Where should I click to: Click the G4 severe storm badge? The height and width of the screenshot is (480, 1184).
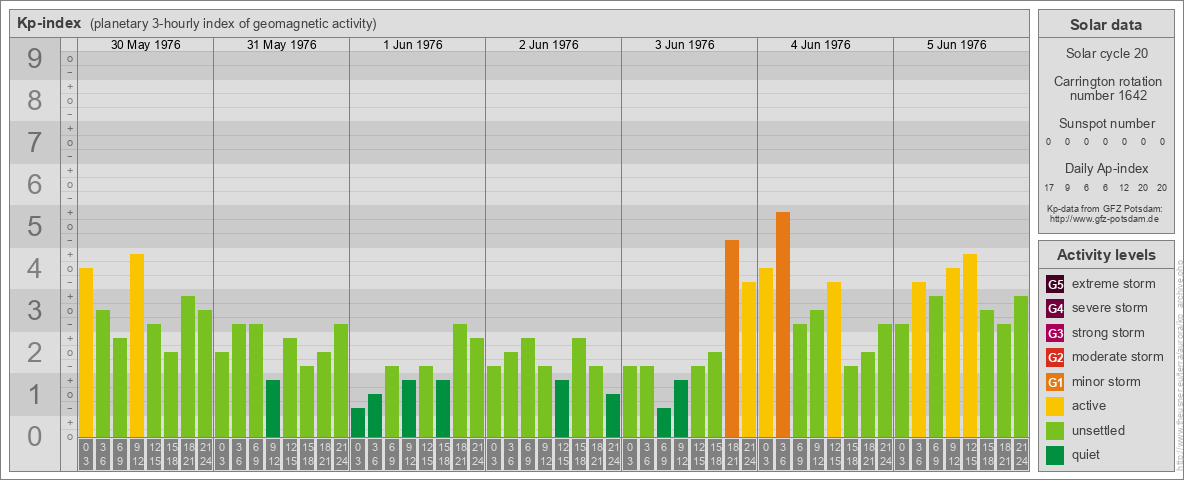pyautogui.click(x=1055, y=309)
